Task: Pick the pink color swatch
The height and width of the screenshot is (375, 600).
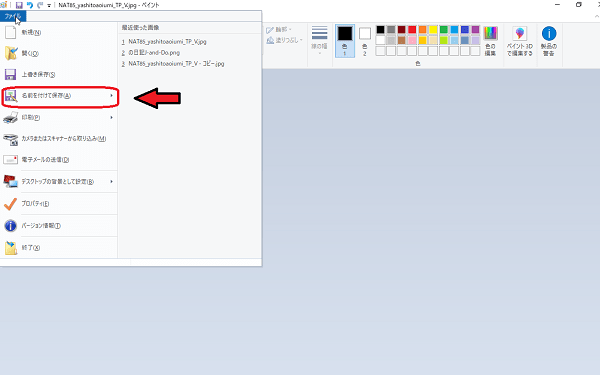Action: point(412,40)
